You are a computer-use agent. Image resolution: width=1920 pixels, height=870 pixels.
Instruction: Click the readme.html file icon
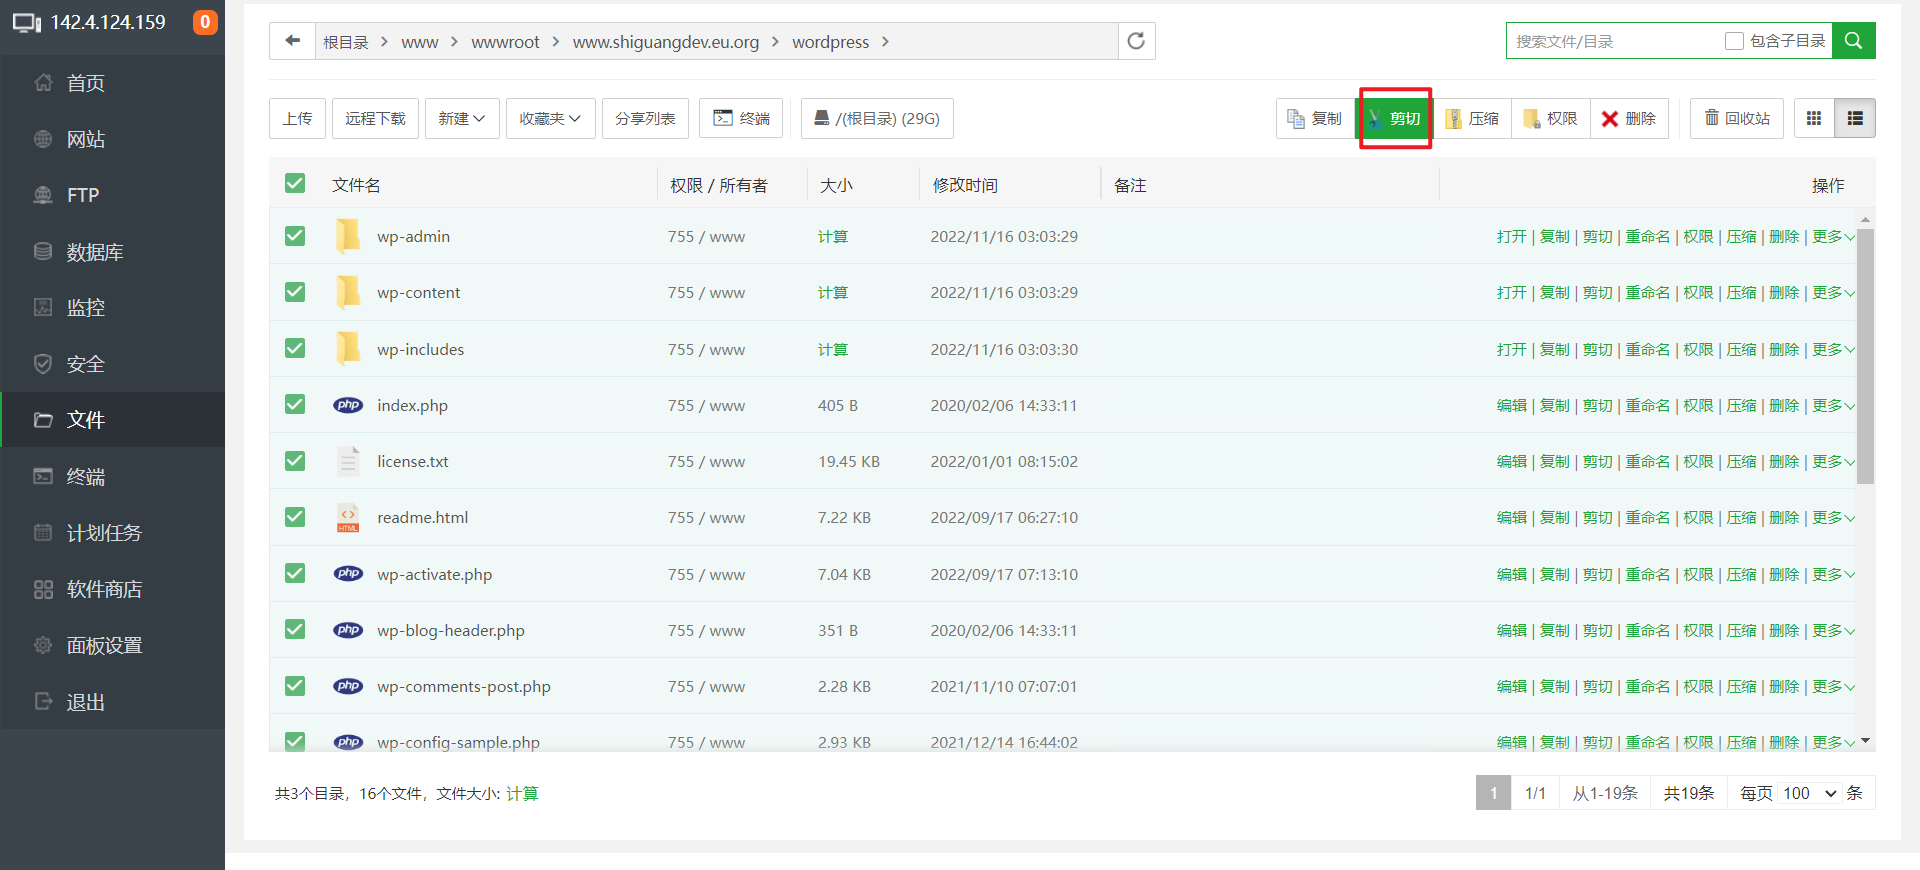click(348, 517)
